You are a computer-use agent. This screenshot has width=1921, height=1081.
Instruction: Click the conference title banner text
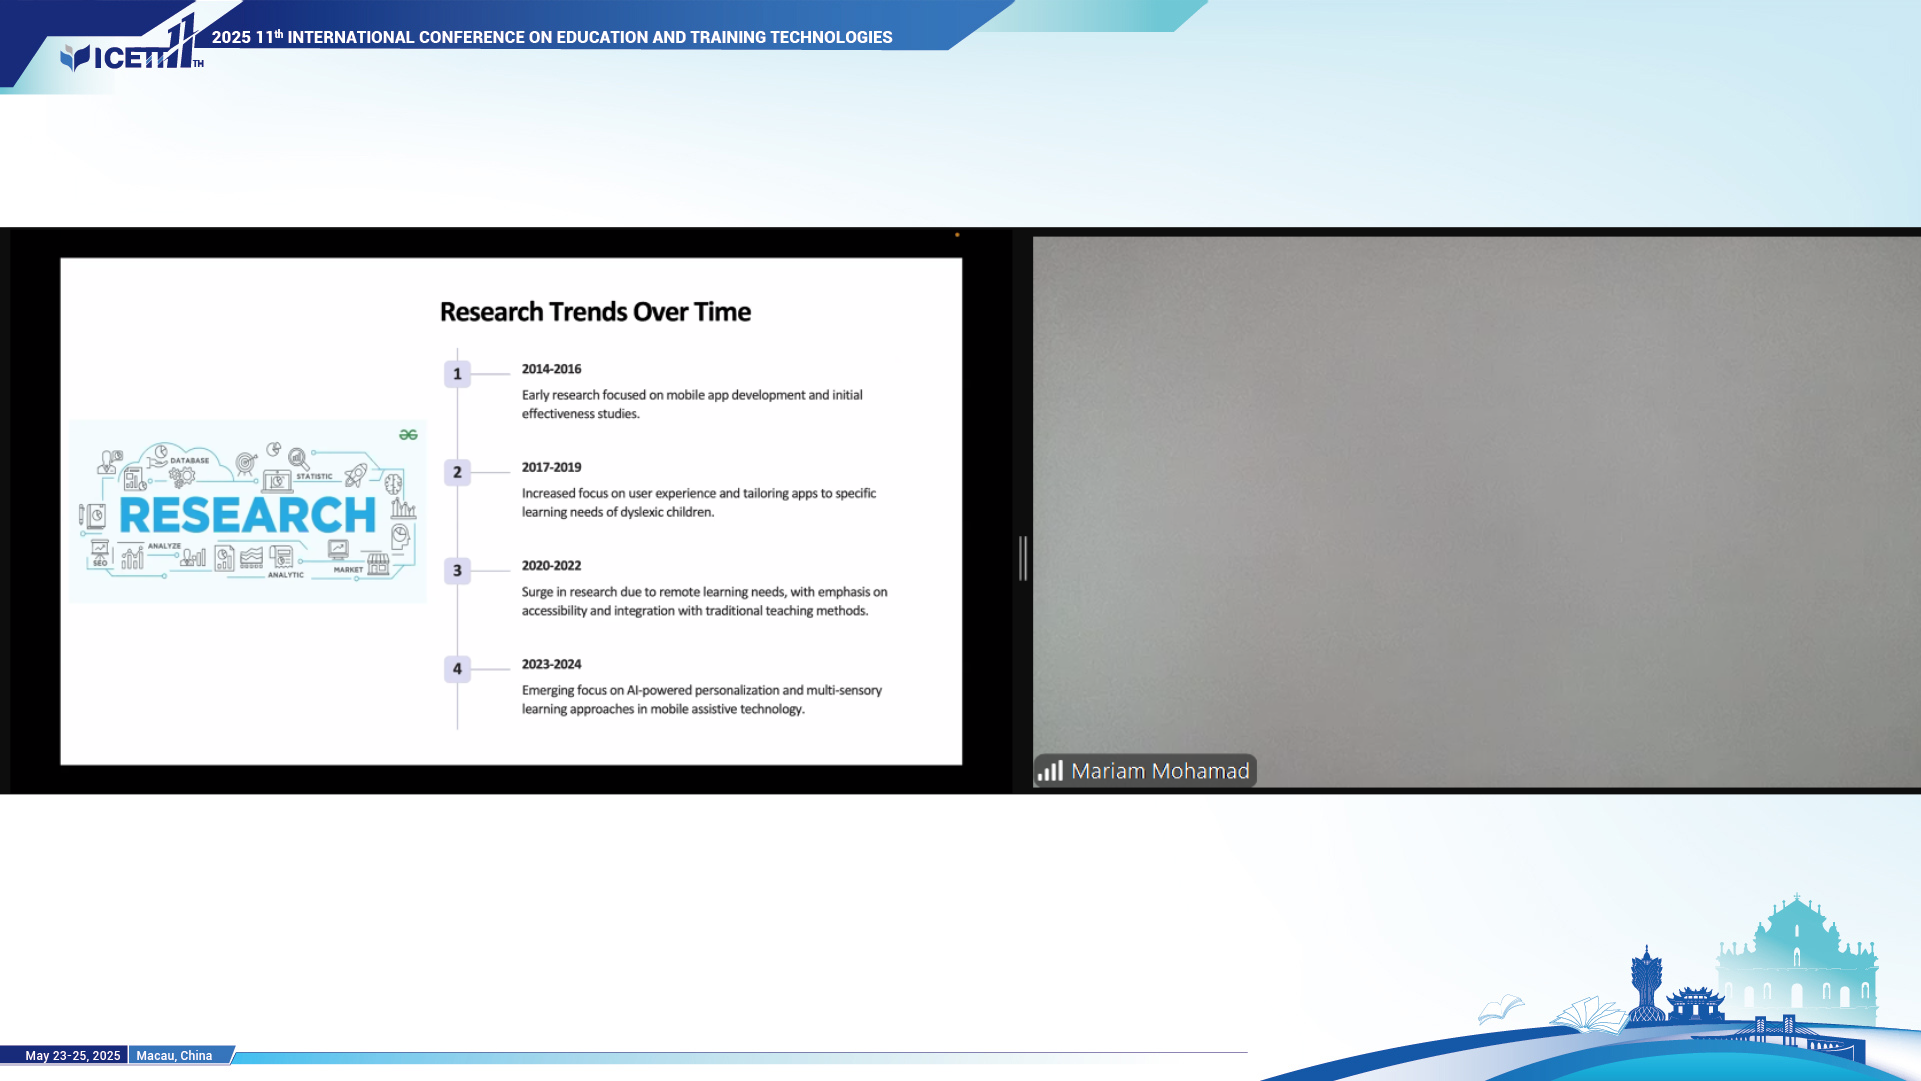tap(552, 37)
